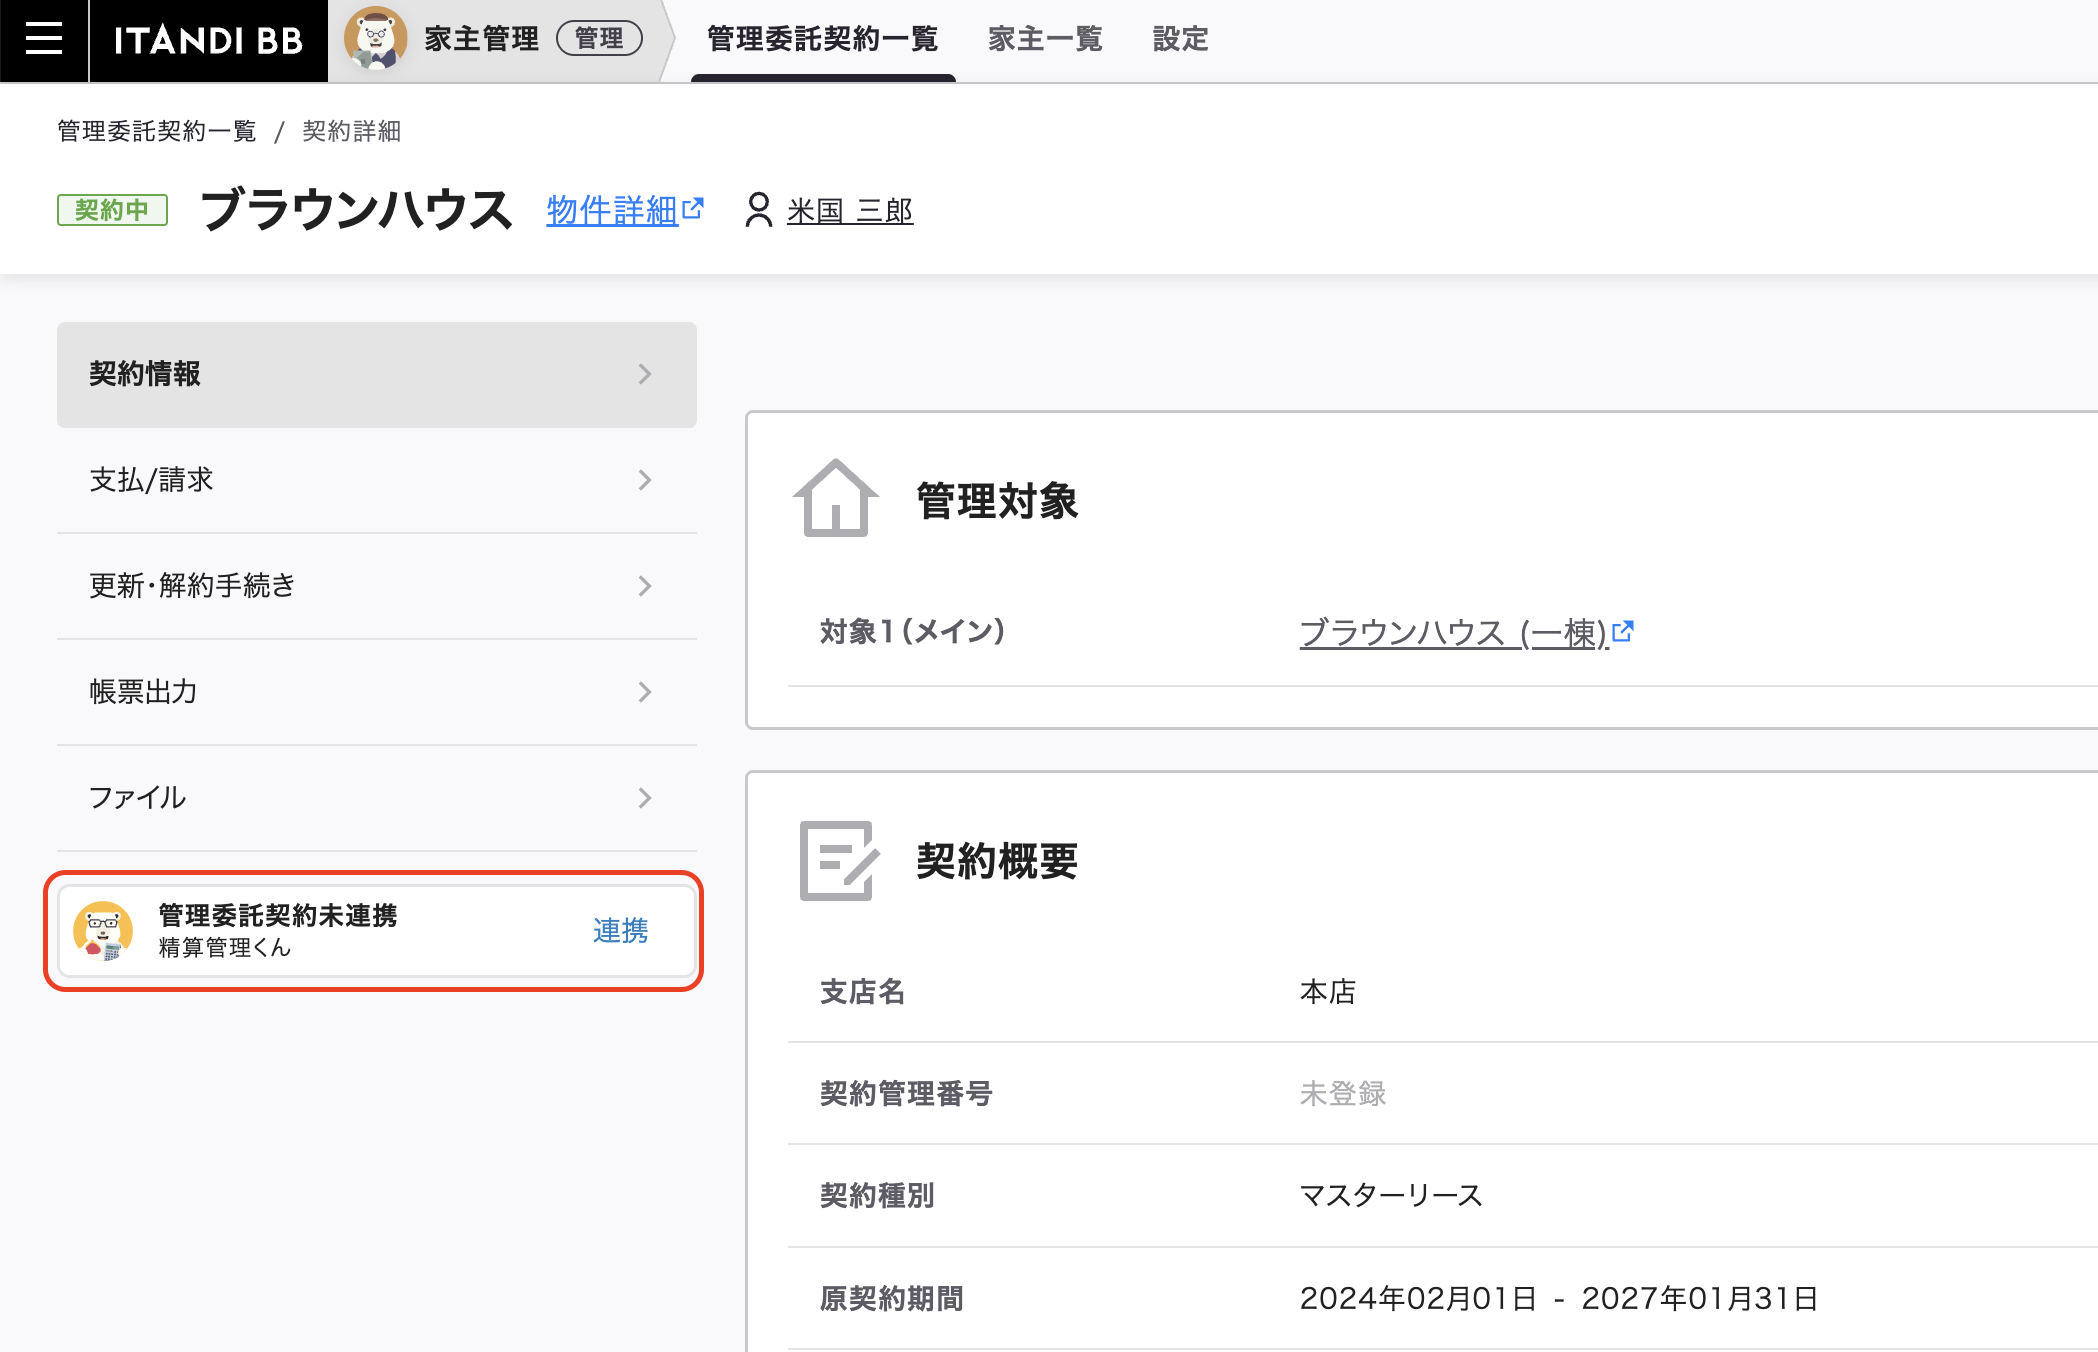Viewport: 2098px width, 1352px height.
Task: Click the 契約種別 value マスターリース
Action: pyautogui.click(x=1391, y=1196)
